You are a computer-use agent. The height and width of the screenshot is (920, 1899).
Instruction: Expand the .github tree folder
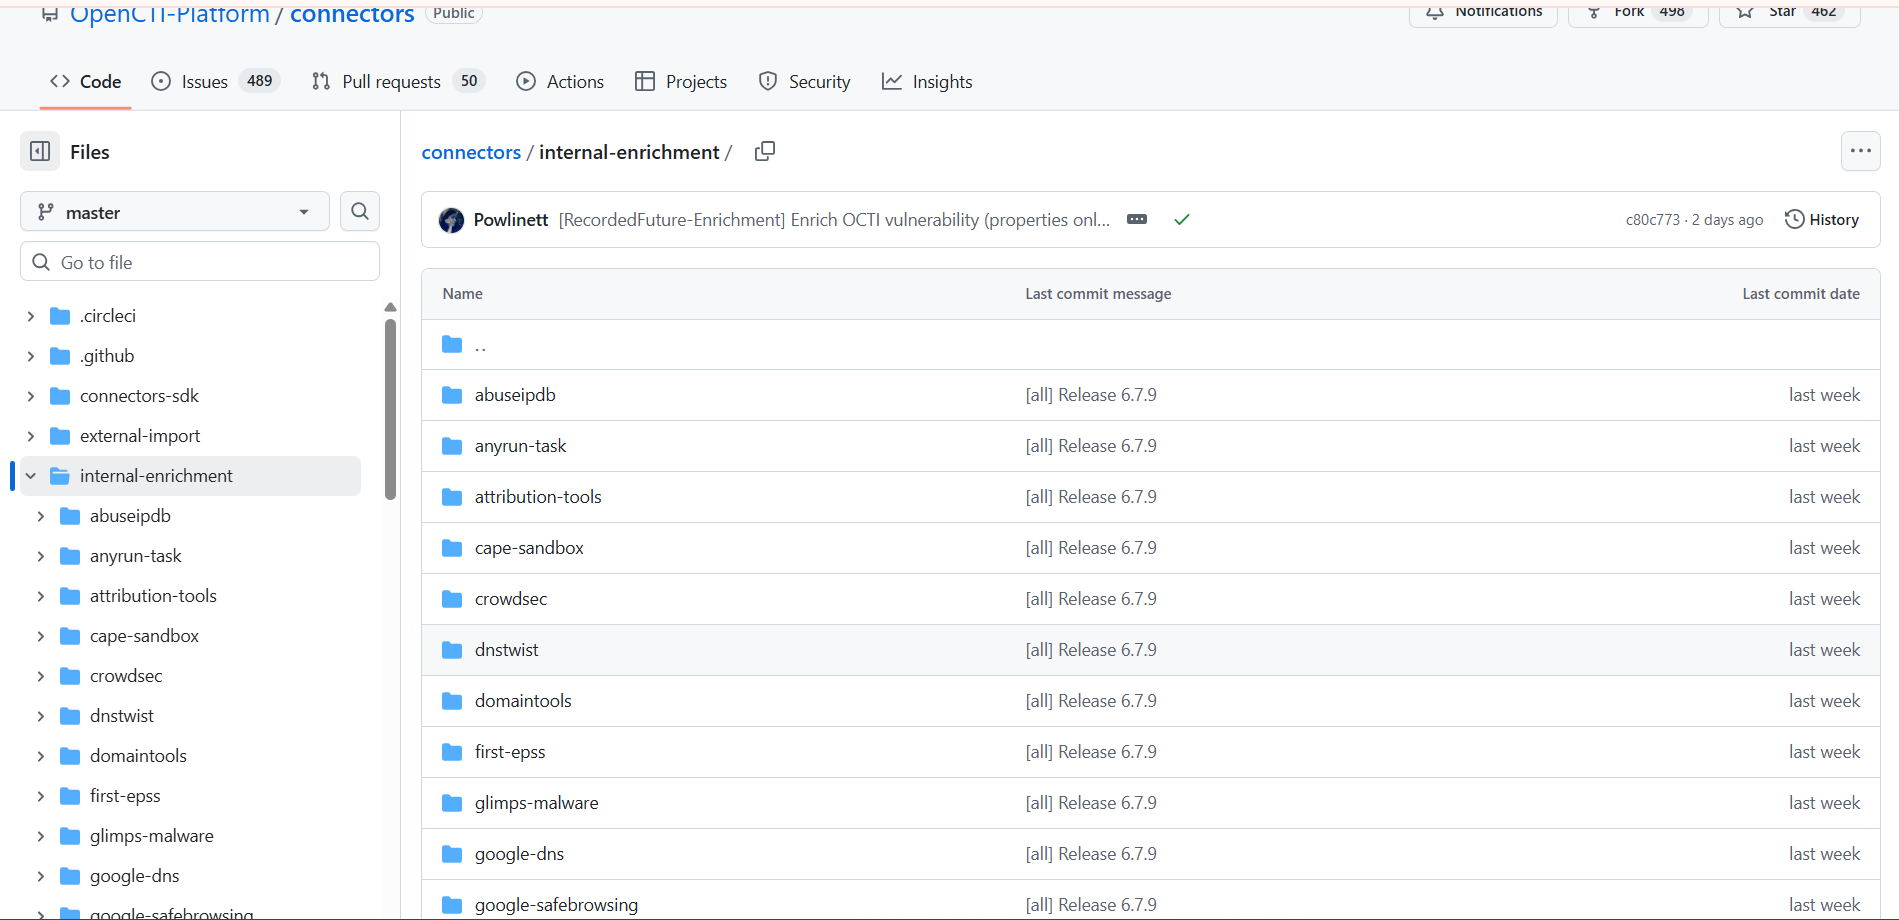31,356
